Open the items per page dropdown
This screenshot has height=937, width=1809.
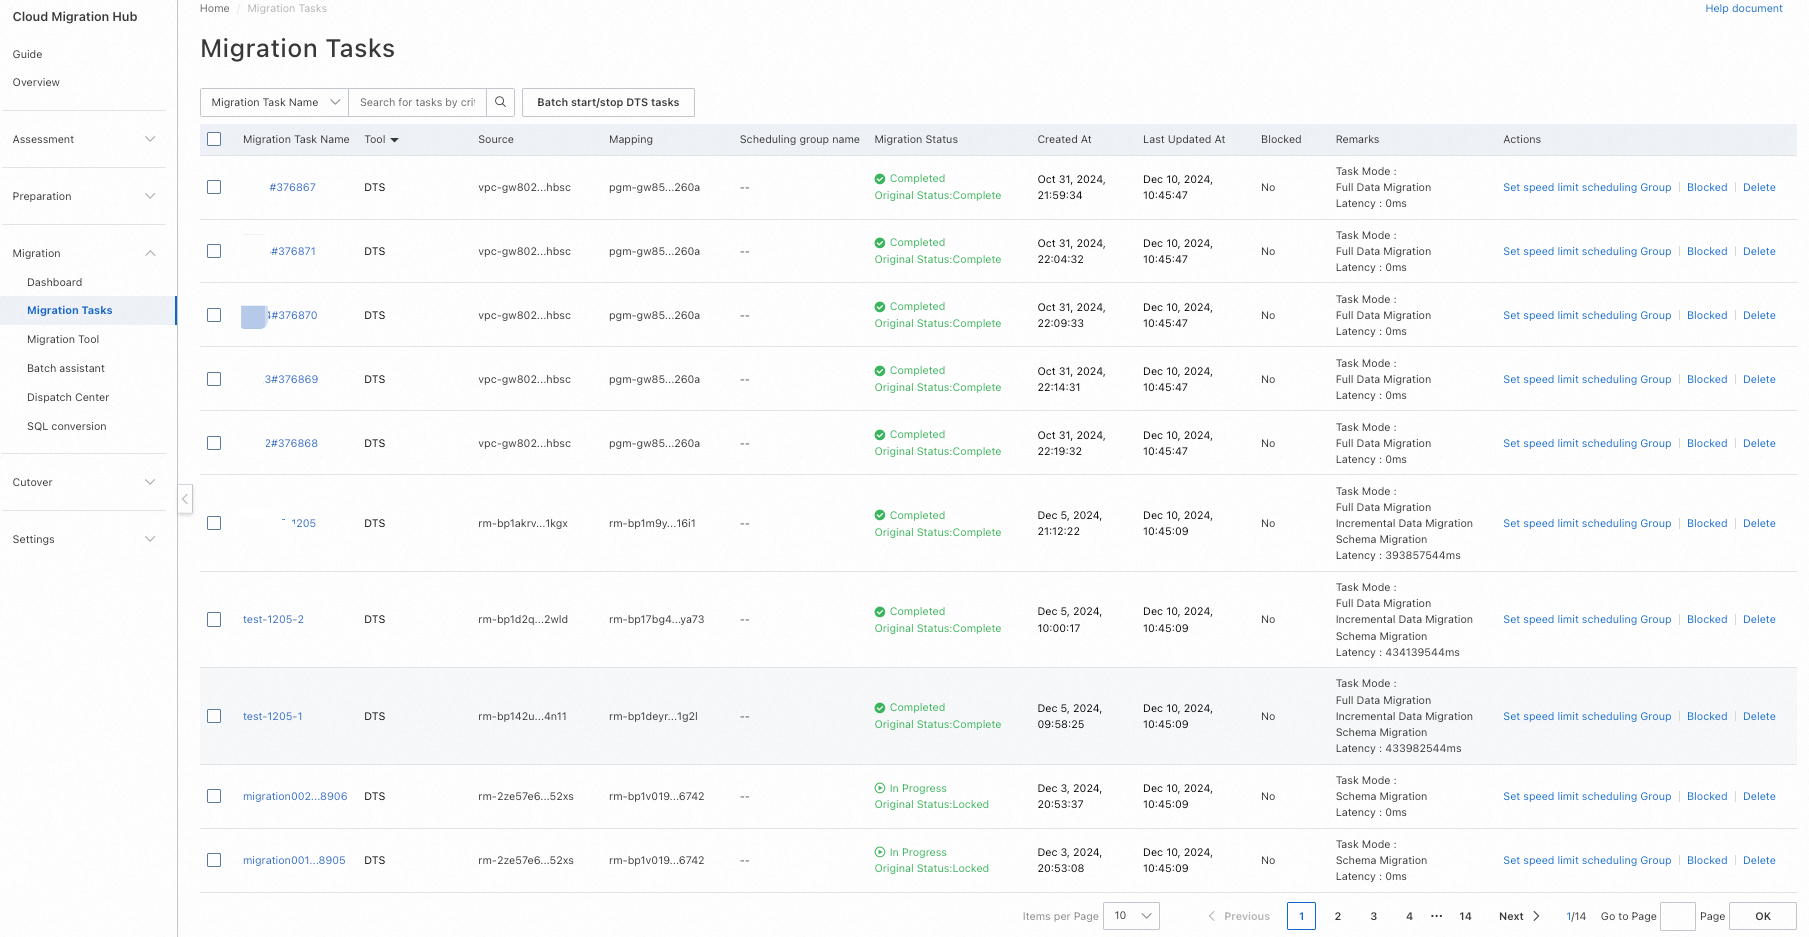[1131, 916]
